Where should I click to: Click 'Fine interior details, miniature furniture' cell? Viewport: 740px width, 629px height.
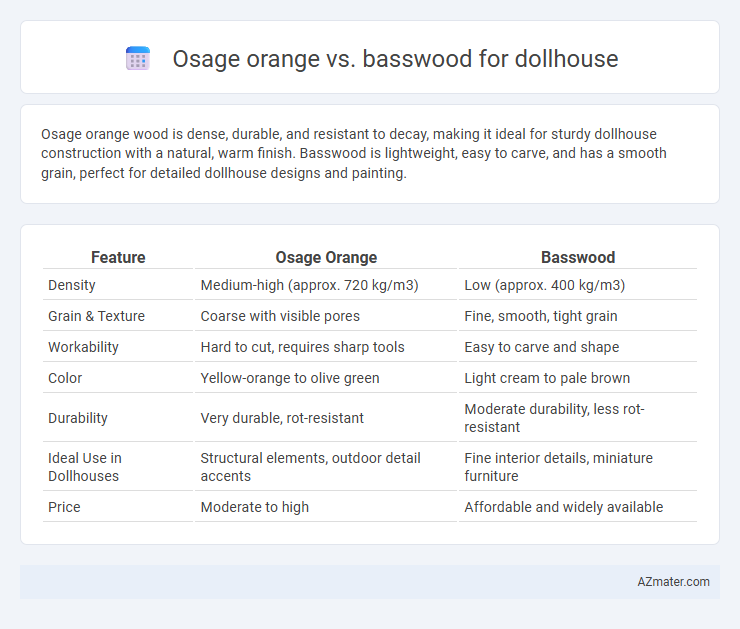click(558, 467)
